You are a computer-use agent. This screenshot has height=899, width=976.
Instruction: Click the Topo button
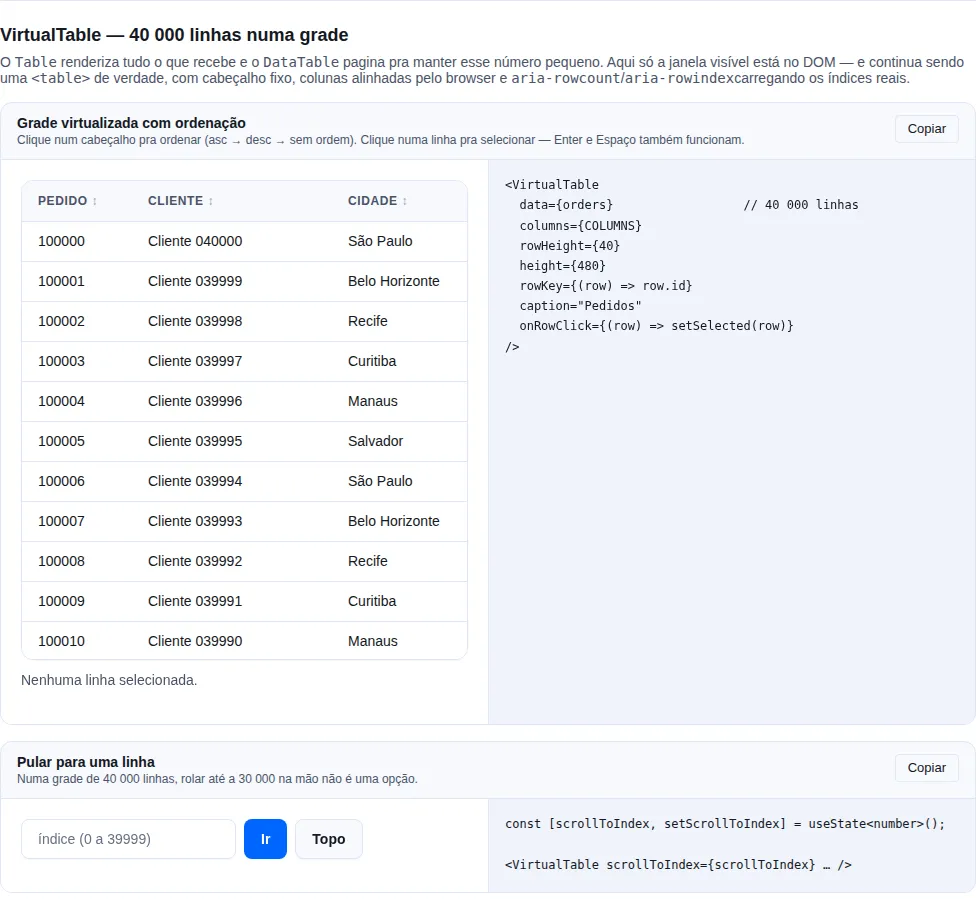(329, 839)
